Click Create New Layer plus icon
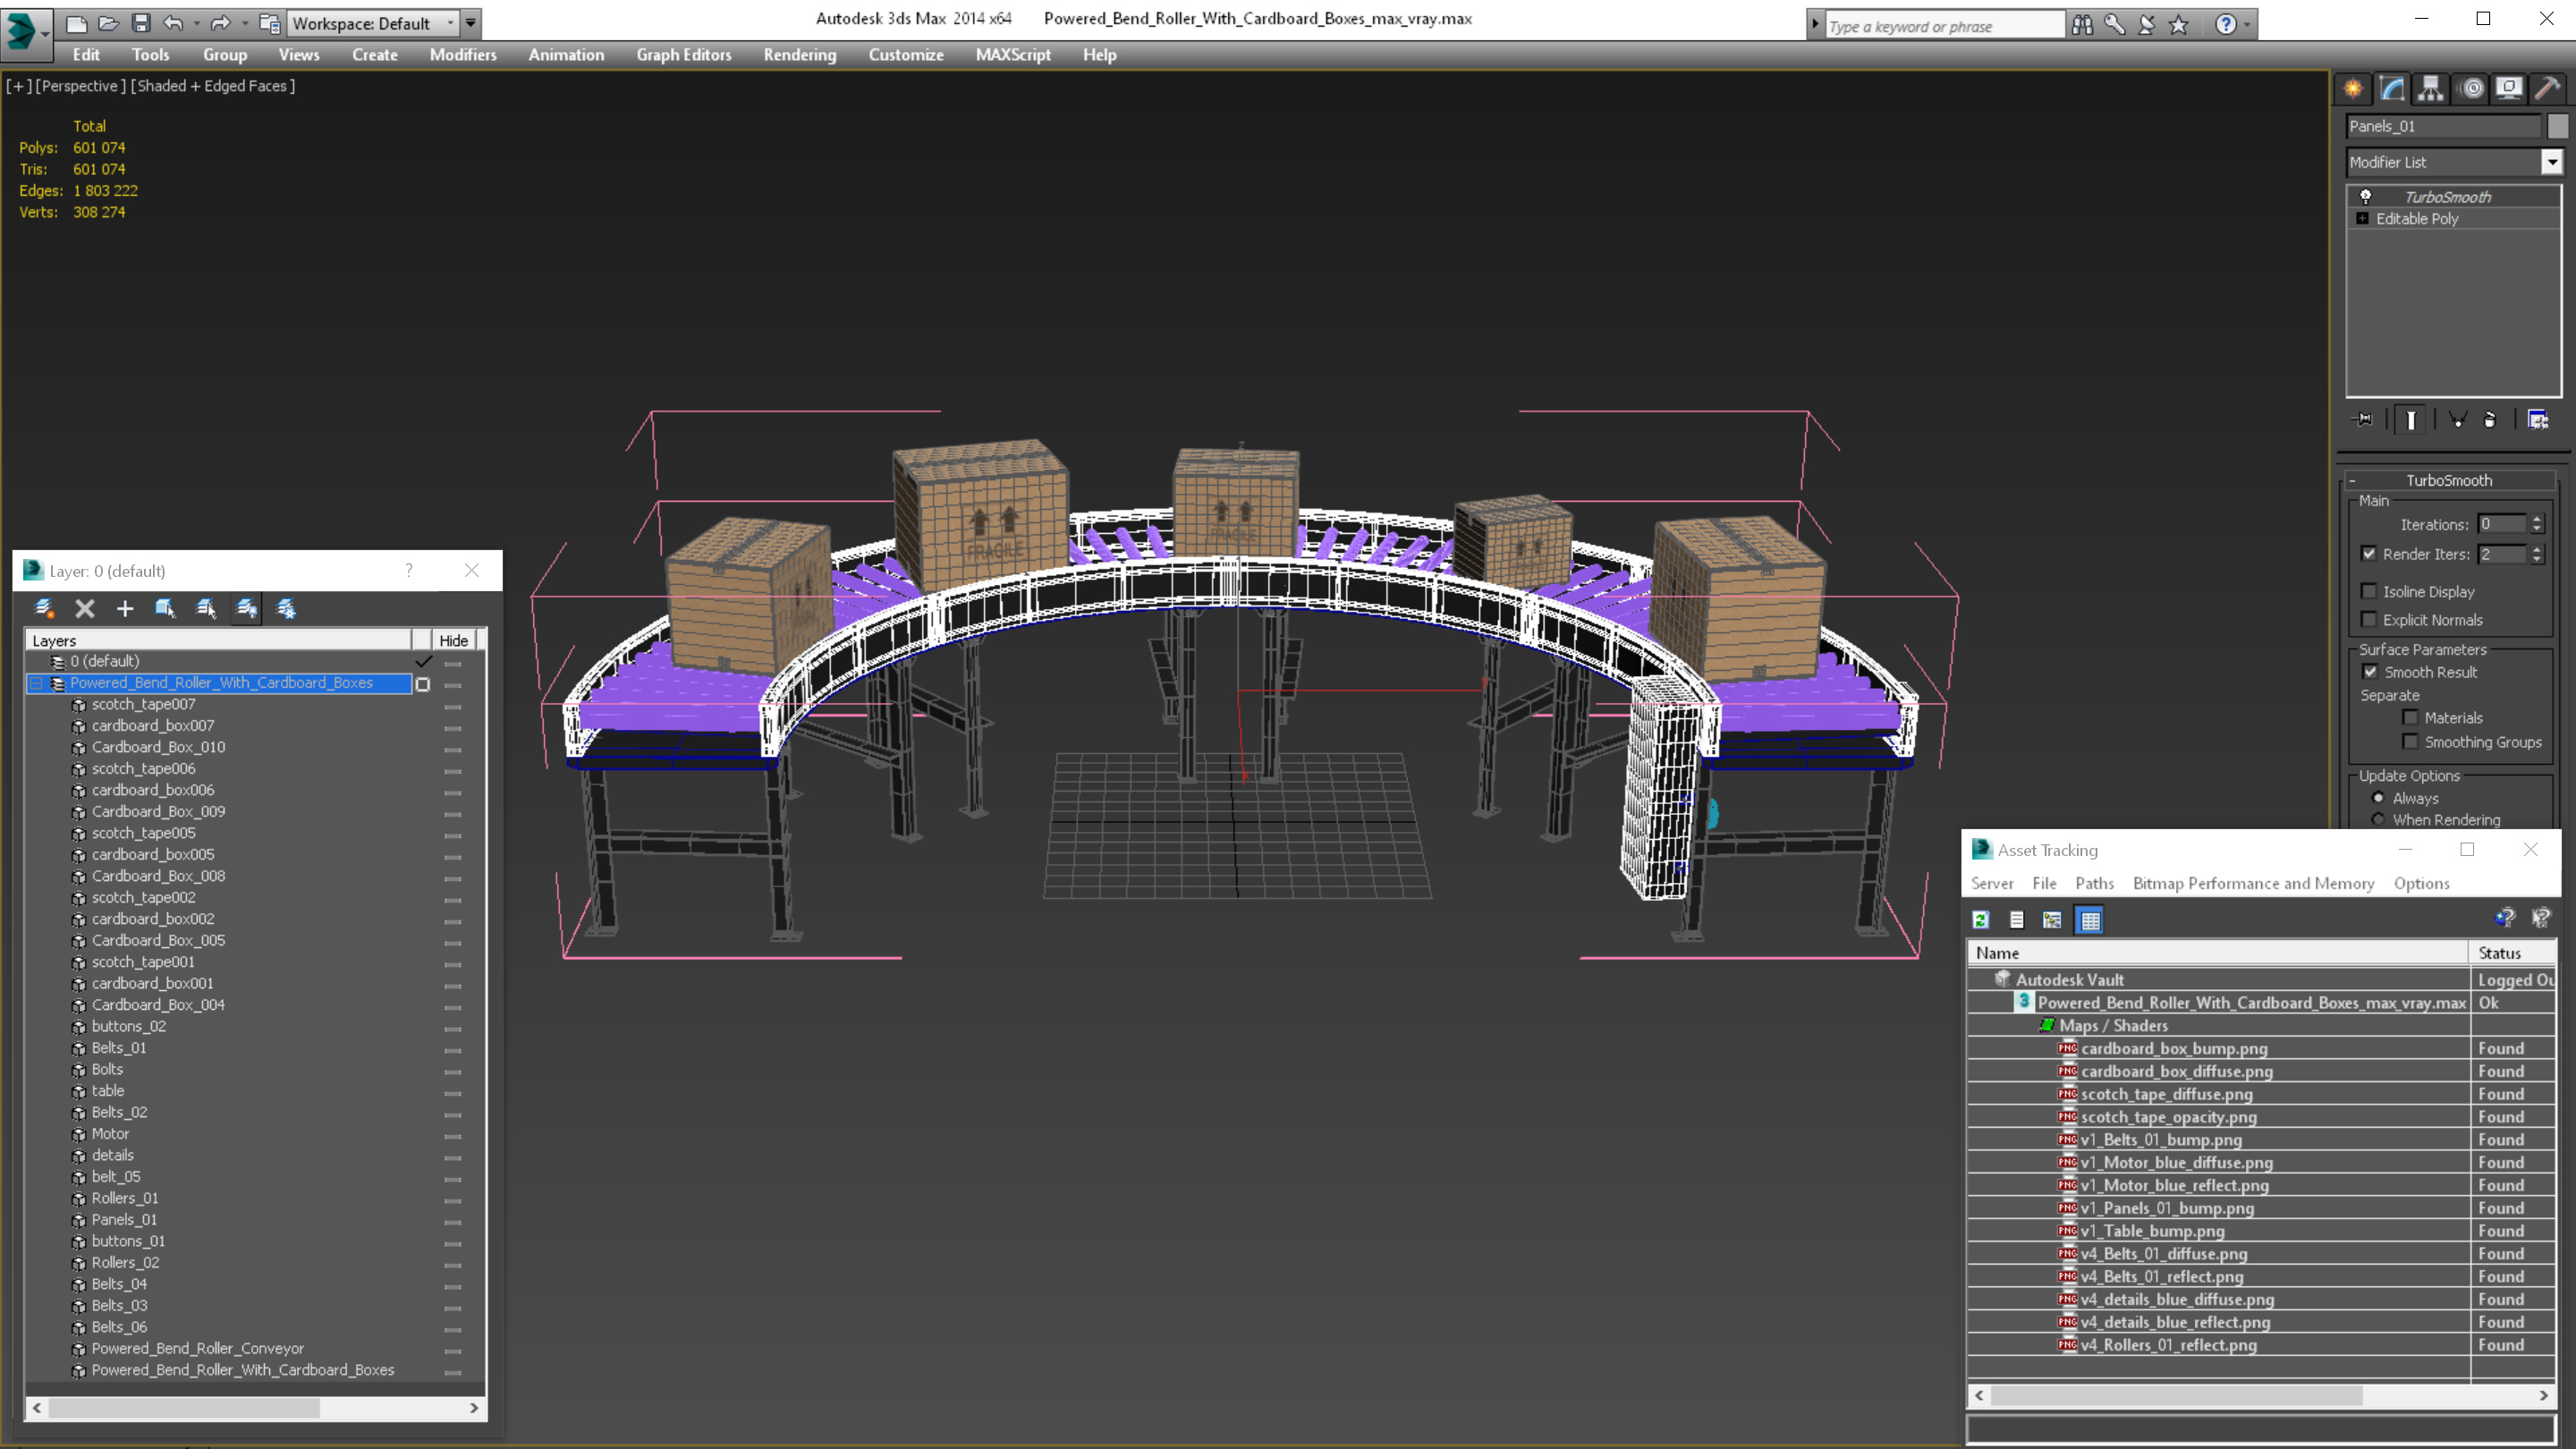The width and height of the screenshot is (2576, 1449). click(125, 608)
